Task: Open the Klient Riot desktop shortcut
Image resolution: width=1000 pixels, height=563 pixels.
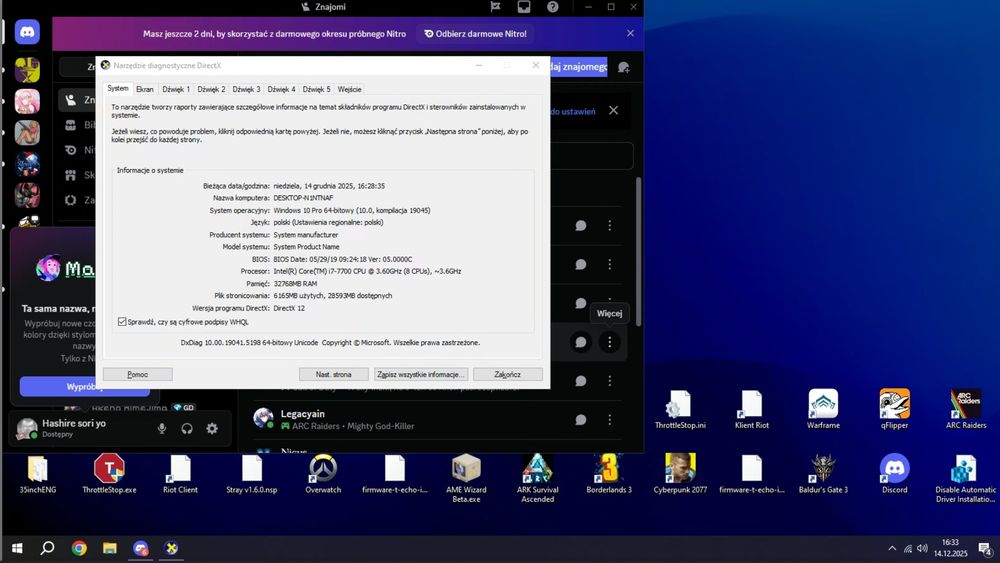Action: (752, 409)
